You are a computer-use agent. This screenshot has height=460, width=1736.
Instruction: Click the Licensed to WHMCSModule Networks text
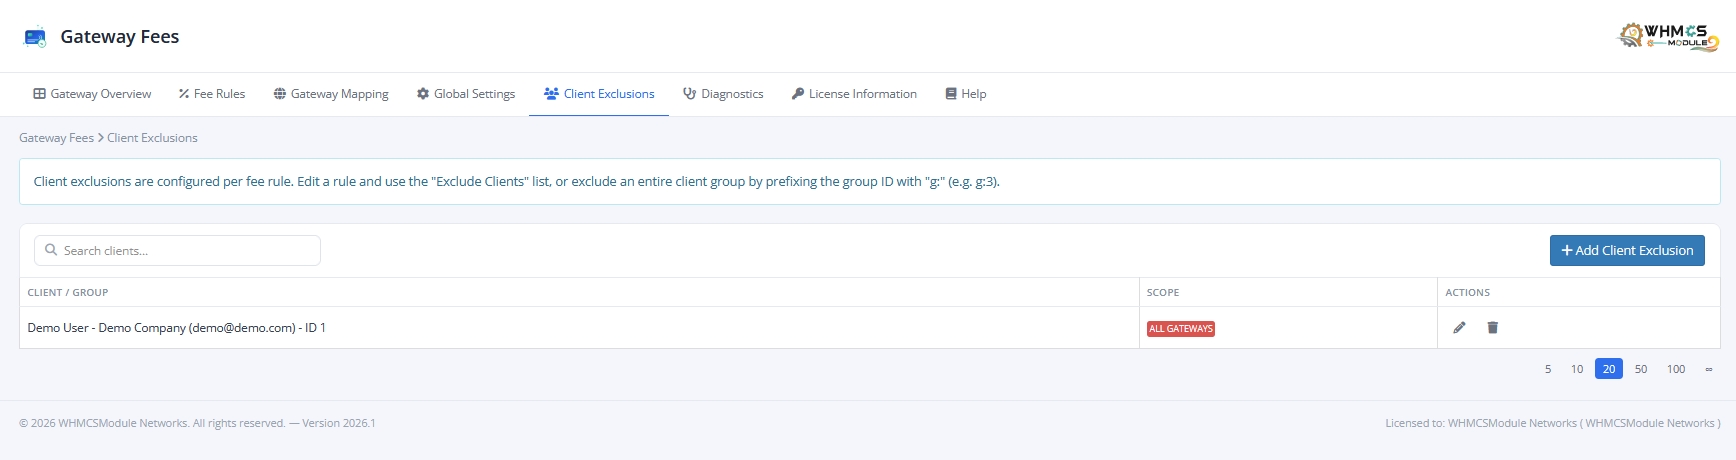click(x=1553, y=423)
